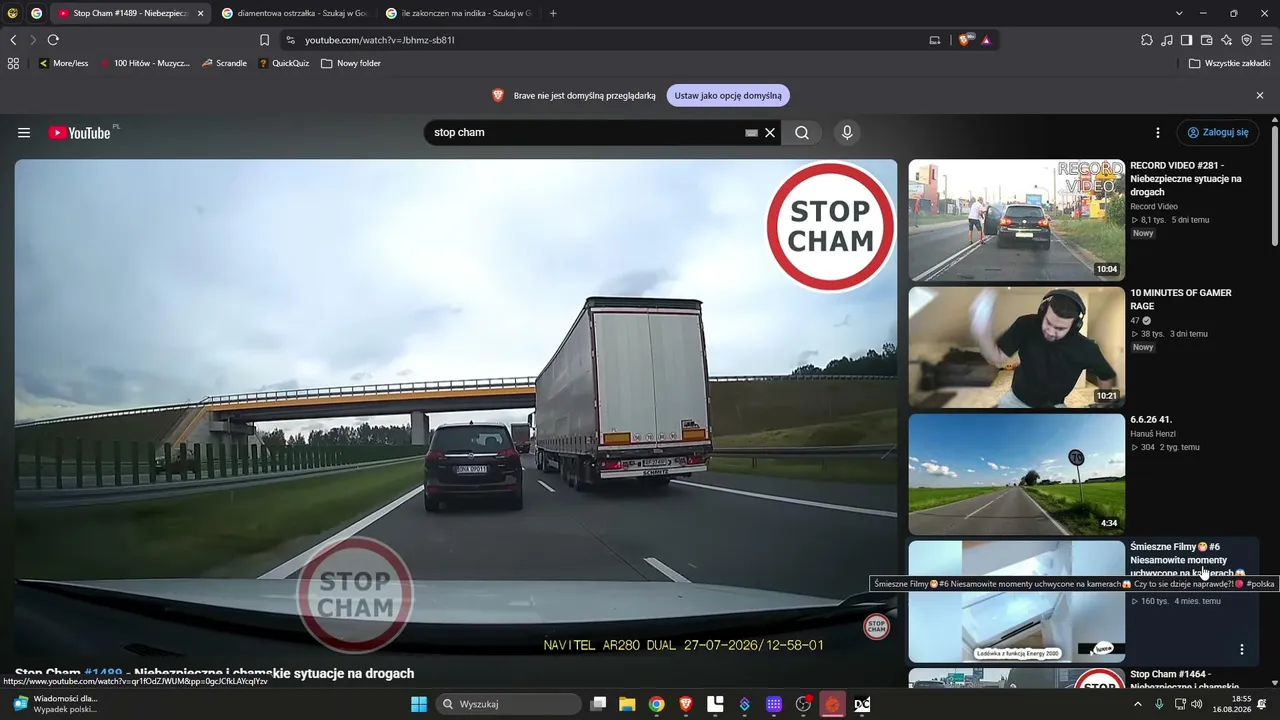Select the Stop Cham #1489 tab

[130, 13]
